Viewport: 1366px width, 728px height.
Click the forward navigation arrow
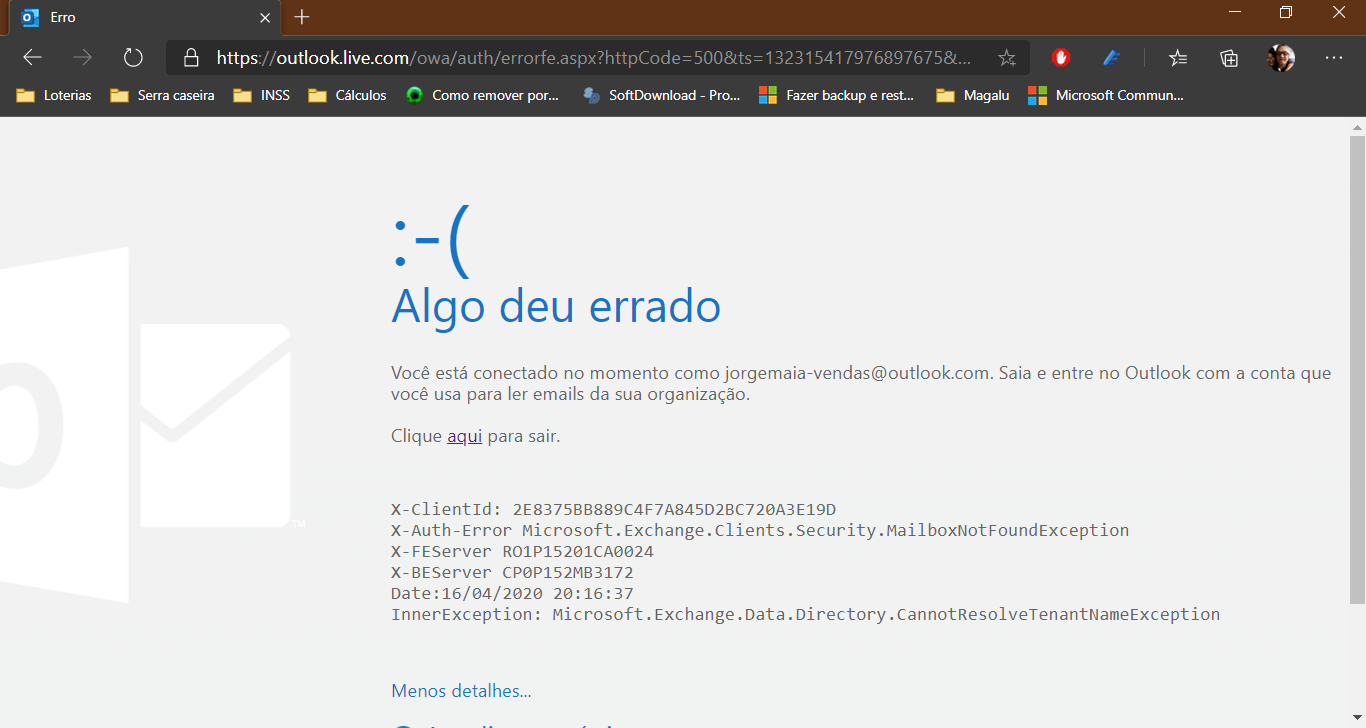coord(82,58)
